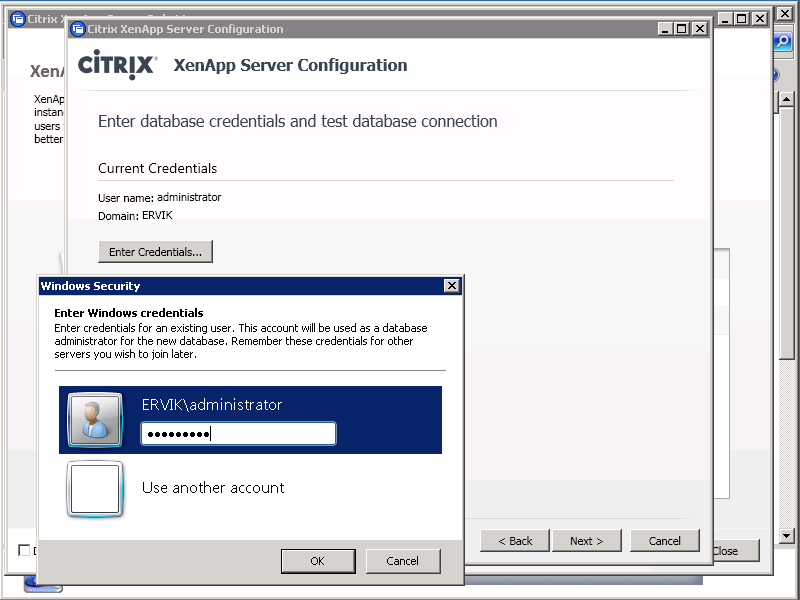The image size is (800, 600).
Task: Close the Windows Security dialog with X
Action: point(452,286)
